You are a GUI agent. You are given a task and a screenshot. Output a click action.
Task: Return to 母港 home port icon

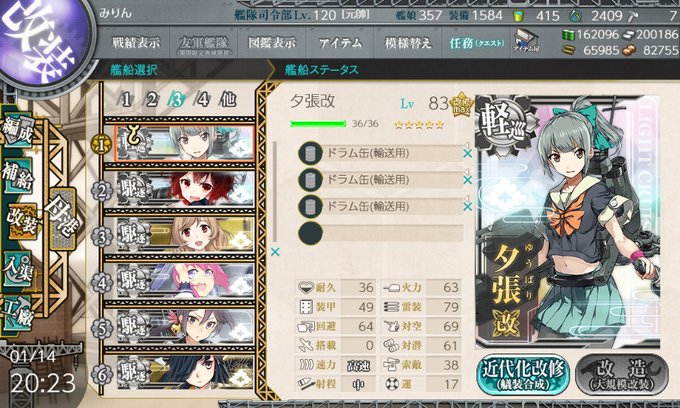[62, 218]
